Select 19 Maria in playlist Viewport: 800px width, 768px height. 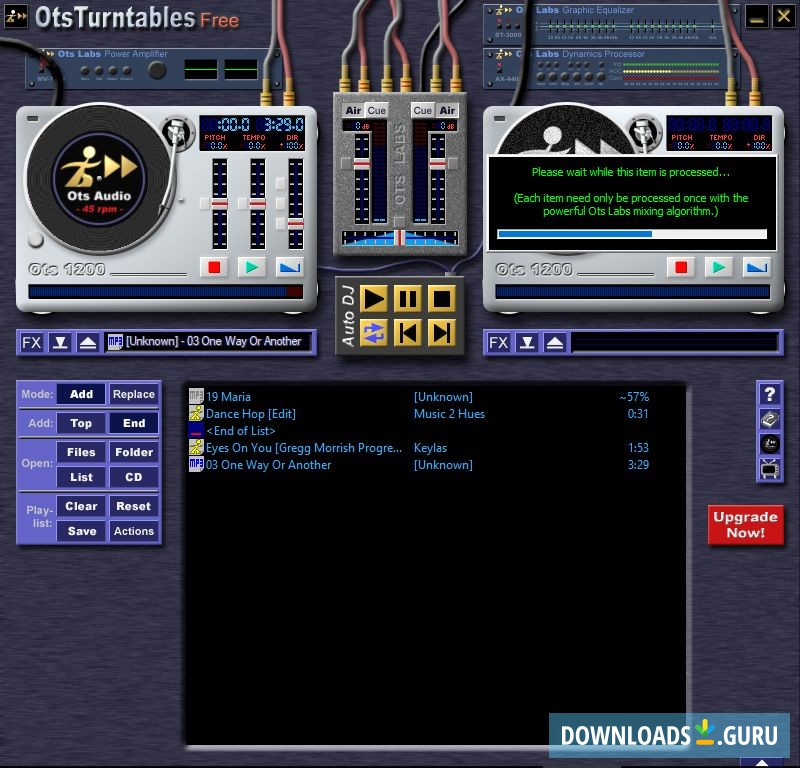pyautogui.click(x=419, y=397)
